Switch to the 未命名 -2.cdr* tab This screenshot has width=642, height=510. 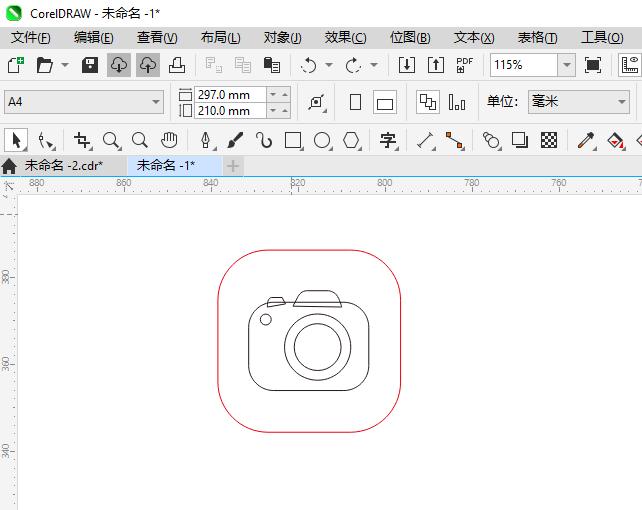pos(64,166)
